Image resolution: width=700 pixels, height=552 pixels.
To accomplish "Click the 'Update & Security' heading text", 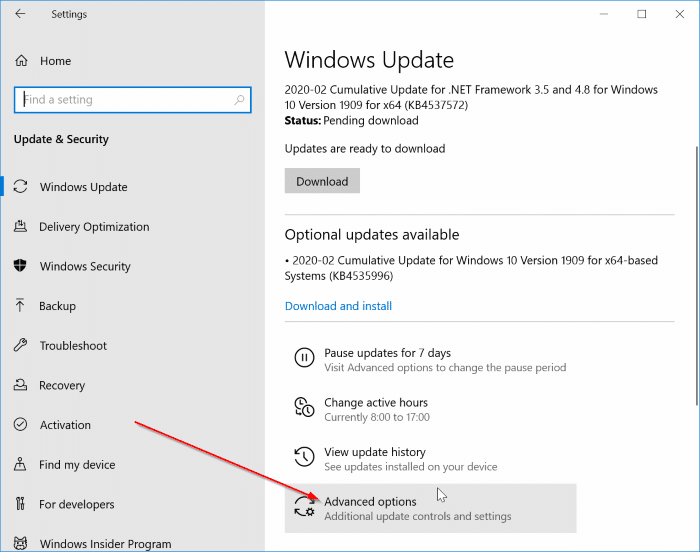I will click(x=61, y=139).
